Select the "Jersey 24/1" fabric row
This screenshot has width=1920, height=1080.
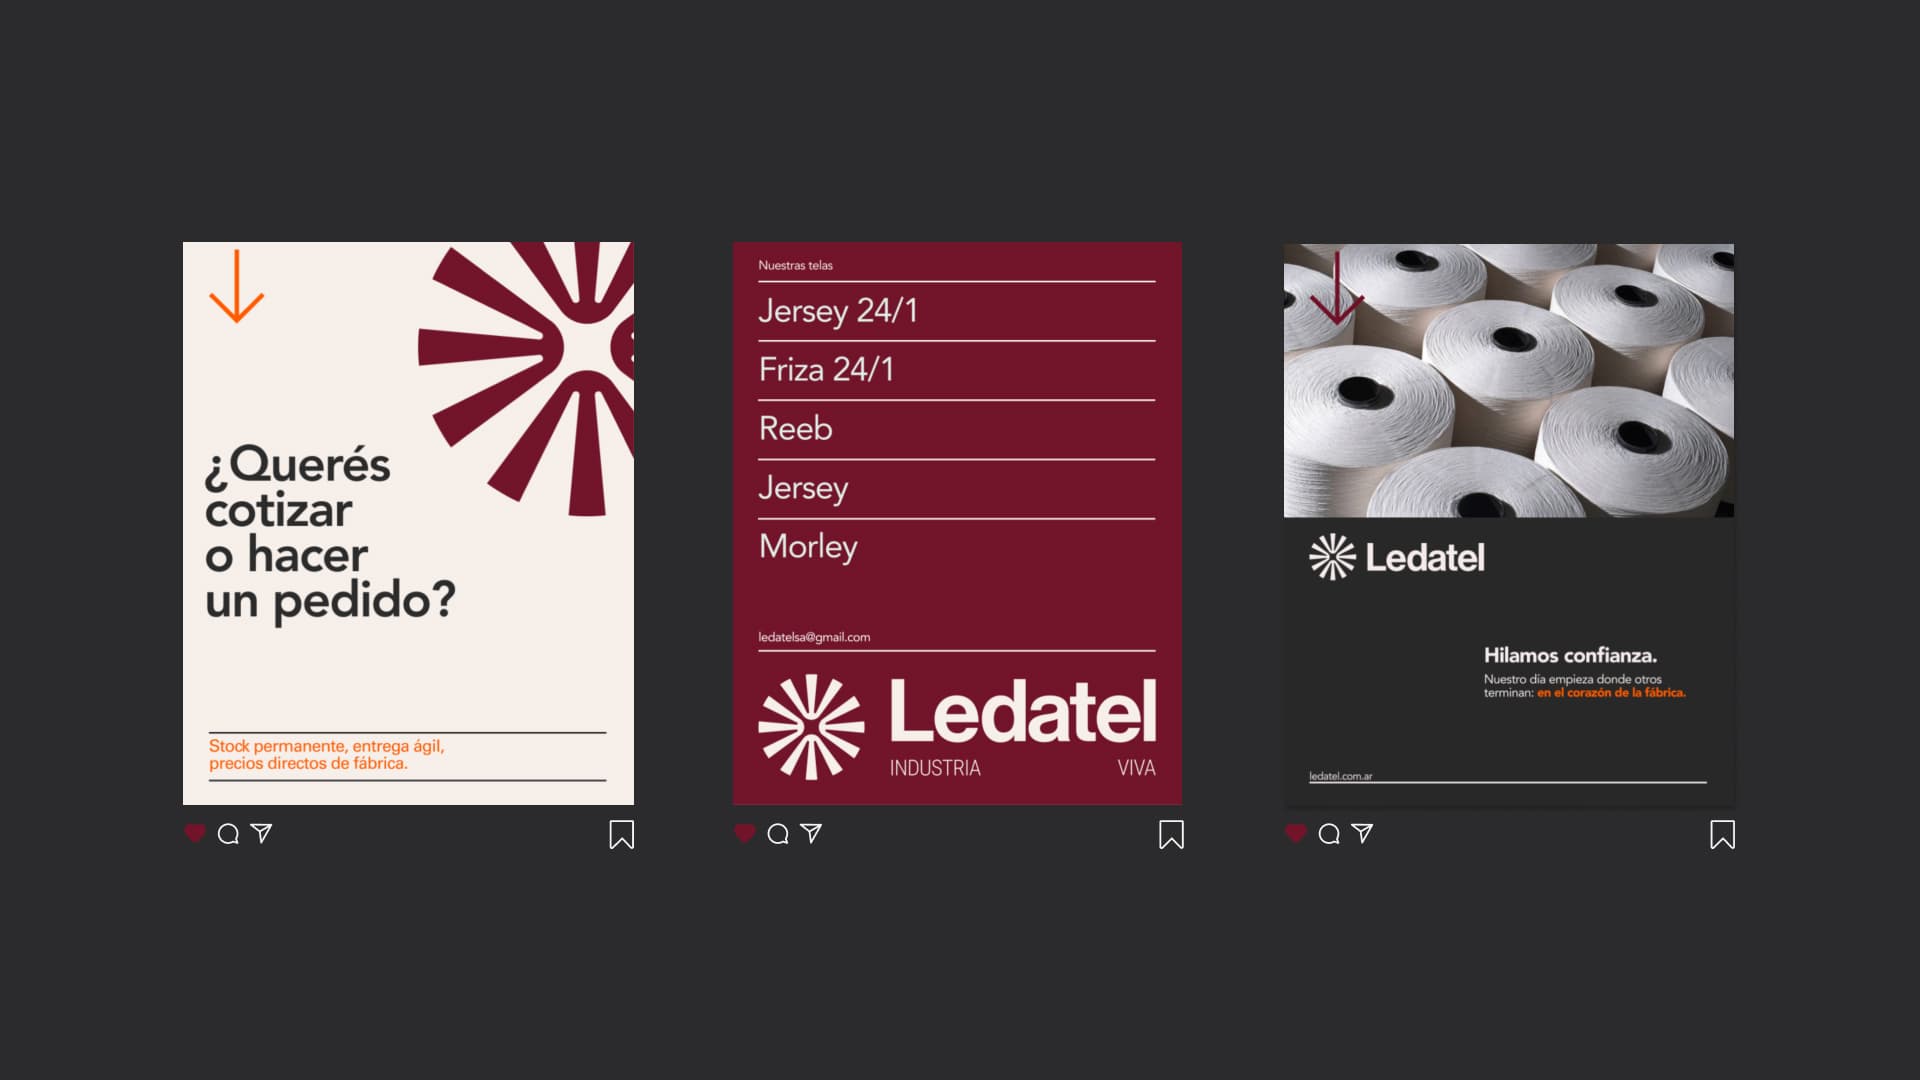pyautogui.click(x=957, y=311)
